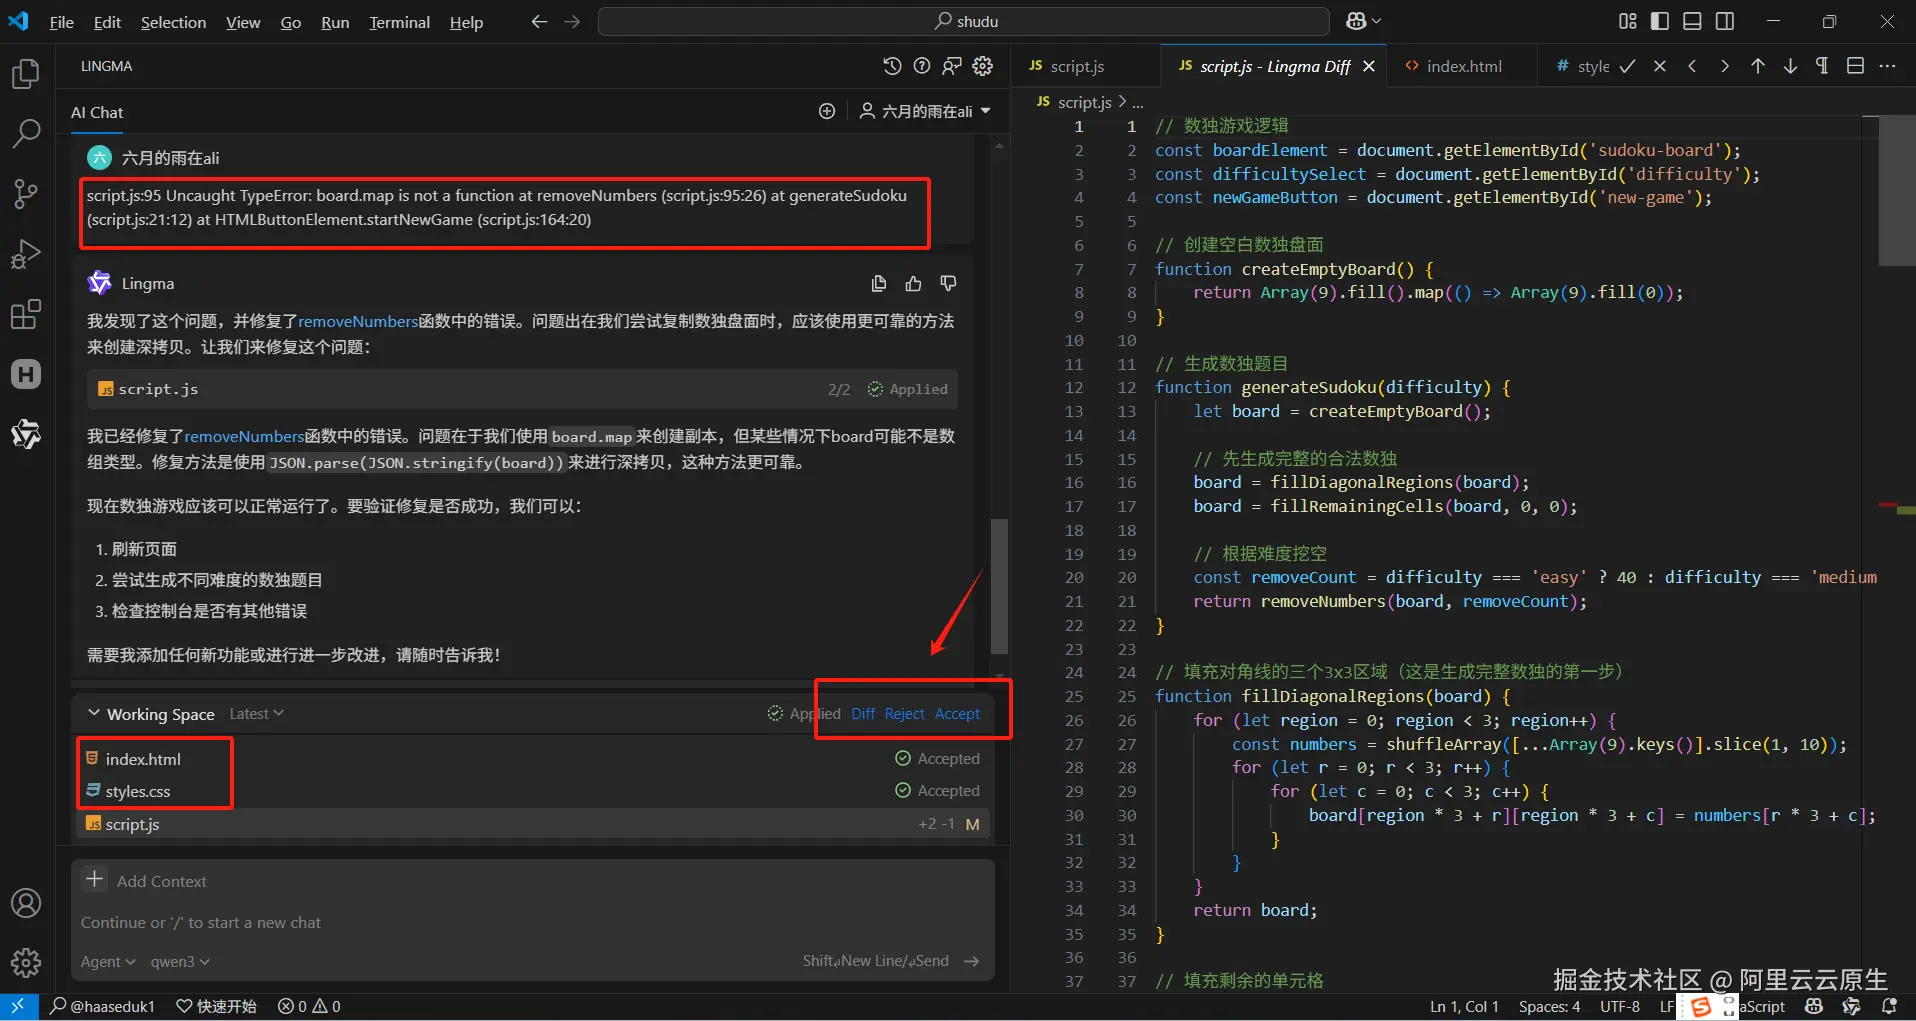
Task: Send the chat message with the arrow
Action: pyautogui.click(x=971, y=961)
